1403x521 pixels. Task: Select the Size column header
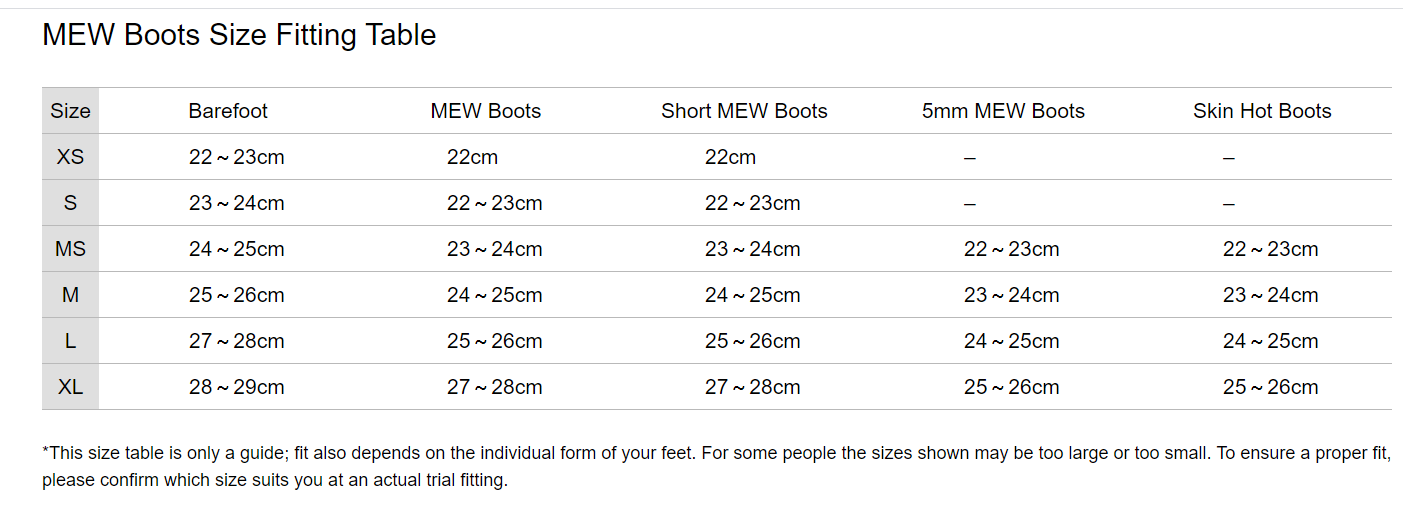70,111
